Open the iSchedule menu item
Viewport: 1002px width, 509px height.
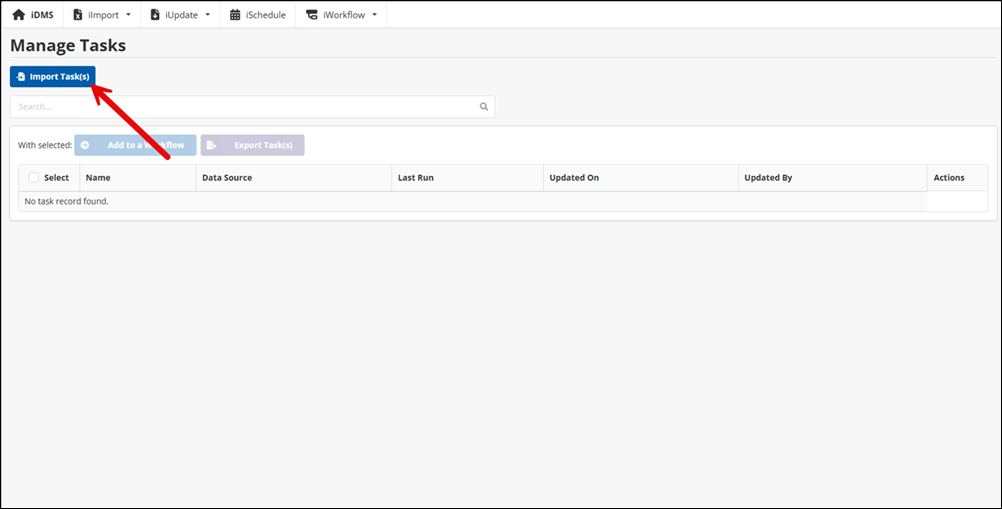(x=265, y=15)
